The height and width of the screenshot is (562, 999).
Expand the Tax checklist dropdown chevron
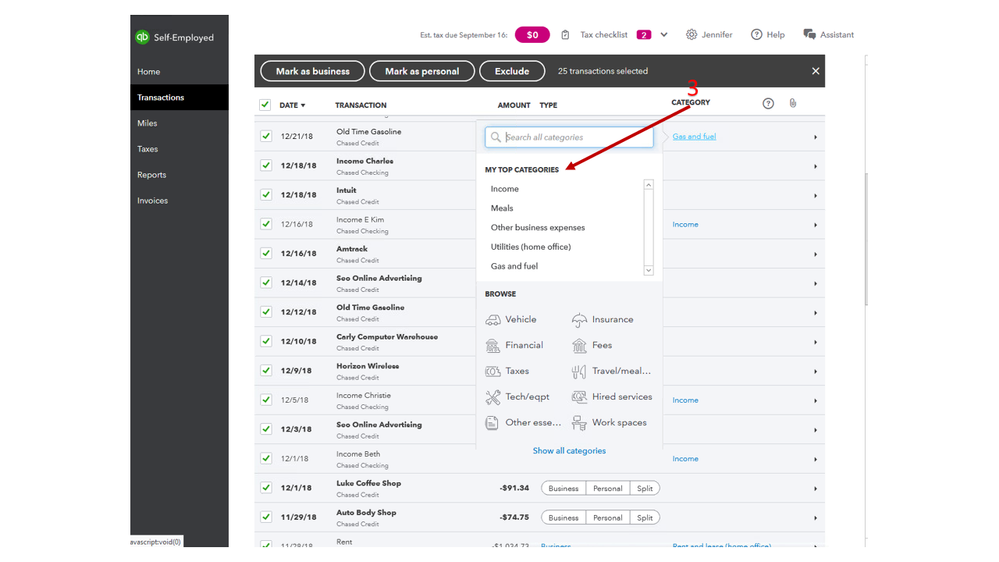[664, 35]
